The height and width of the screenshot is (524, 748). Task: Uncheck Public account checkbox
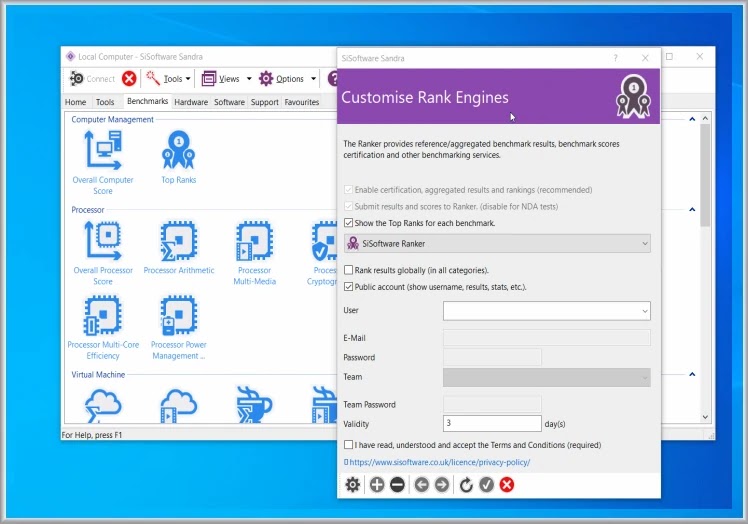click(349, 287)
